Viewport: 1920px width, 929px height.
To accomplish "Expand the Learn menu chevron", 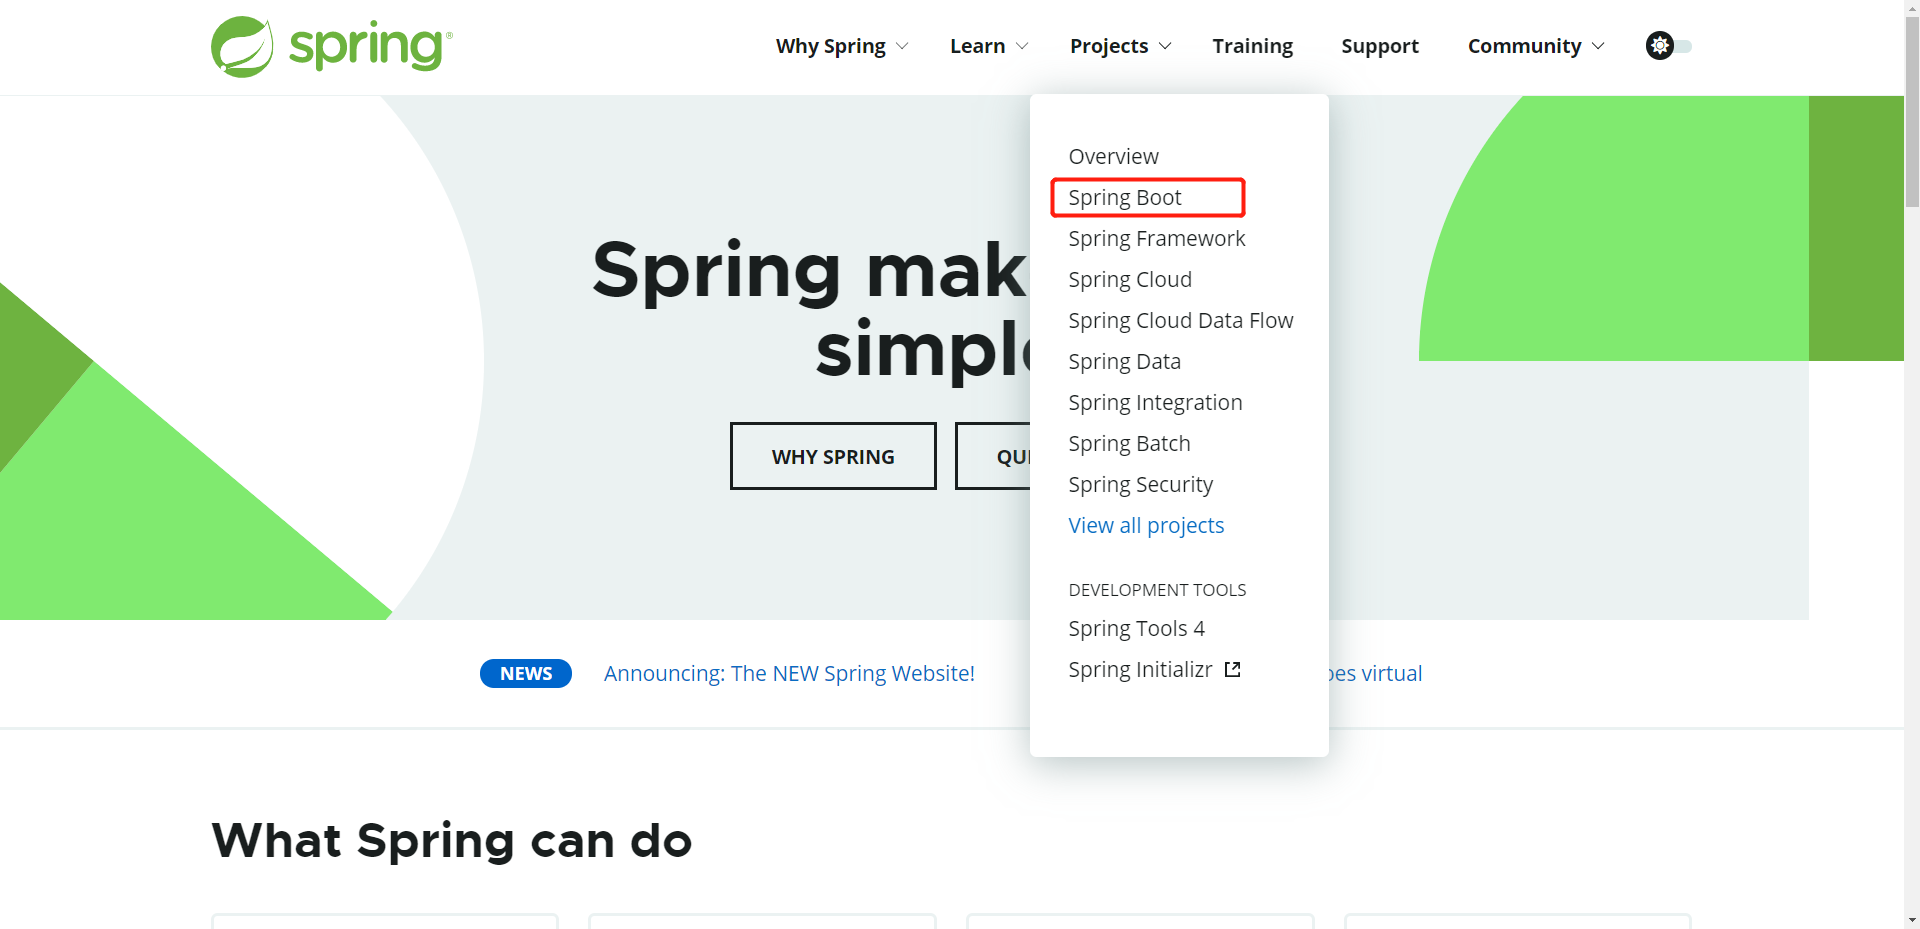I will point(1022,46).
